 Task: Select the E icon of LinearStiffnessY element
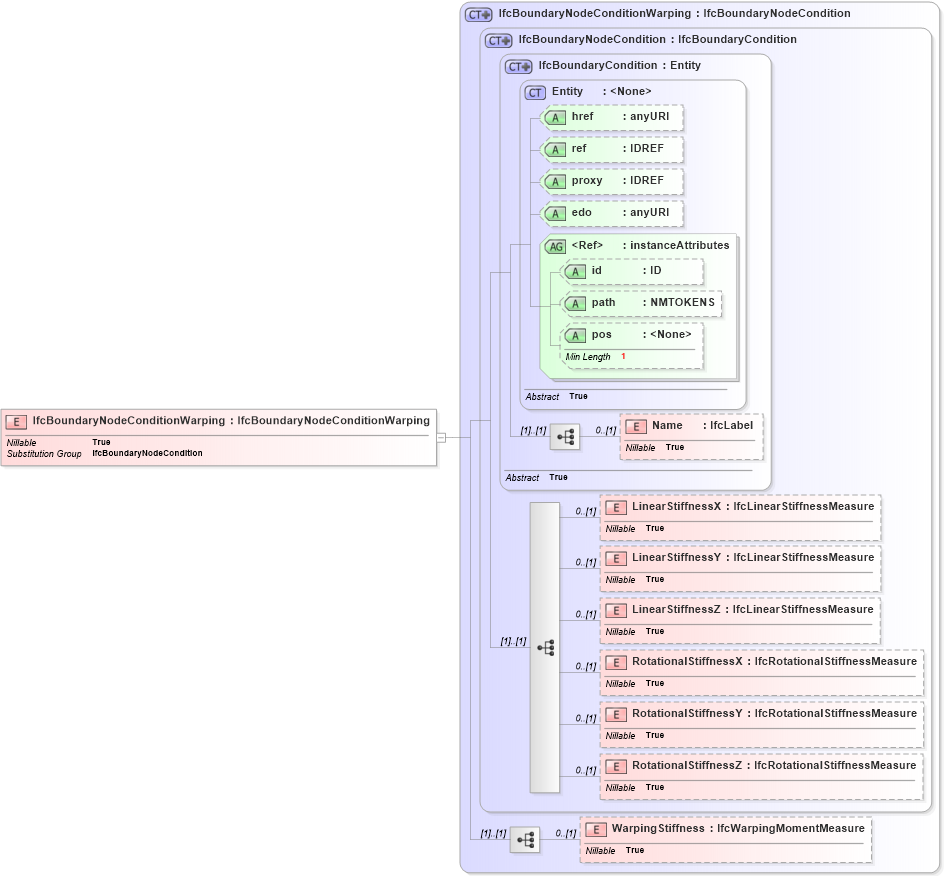tap(615, 558)
